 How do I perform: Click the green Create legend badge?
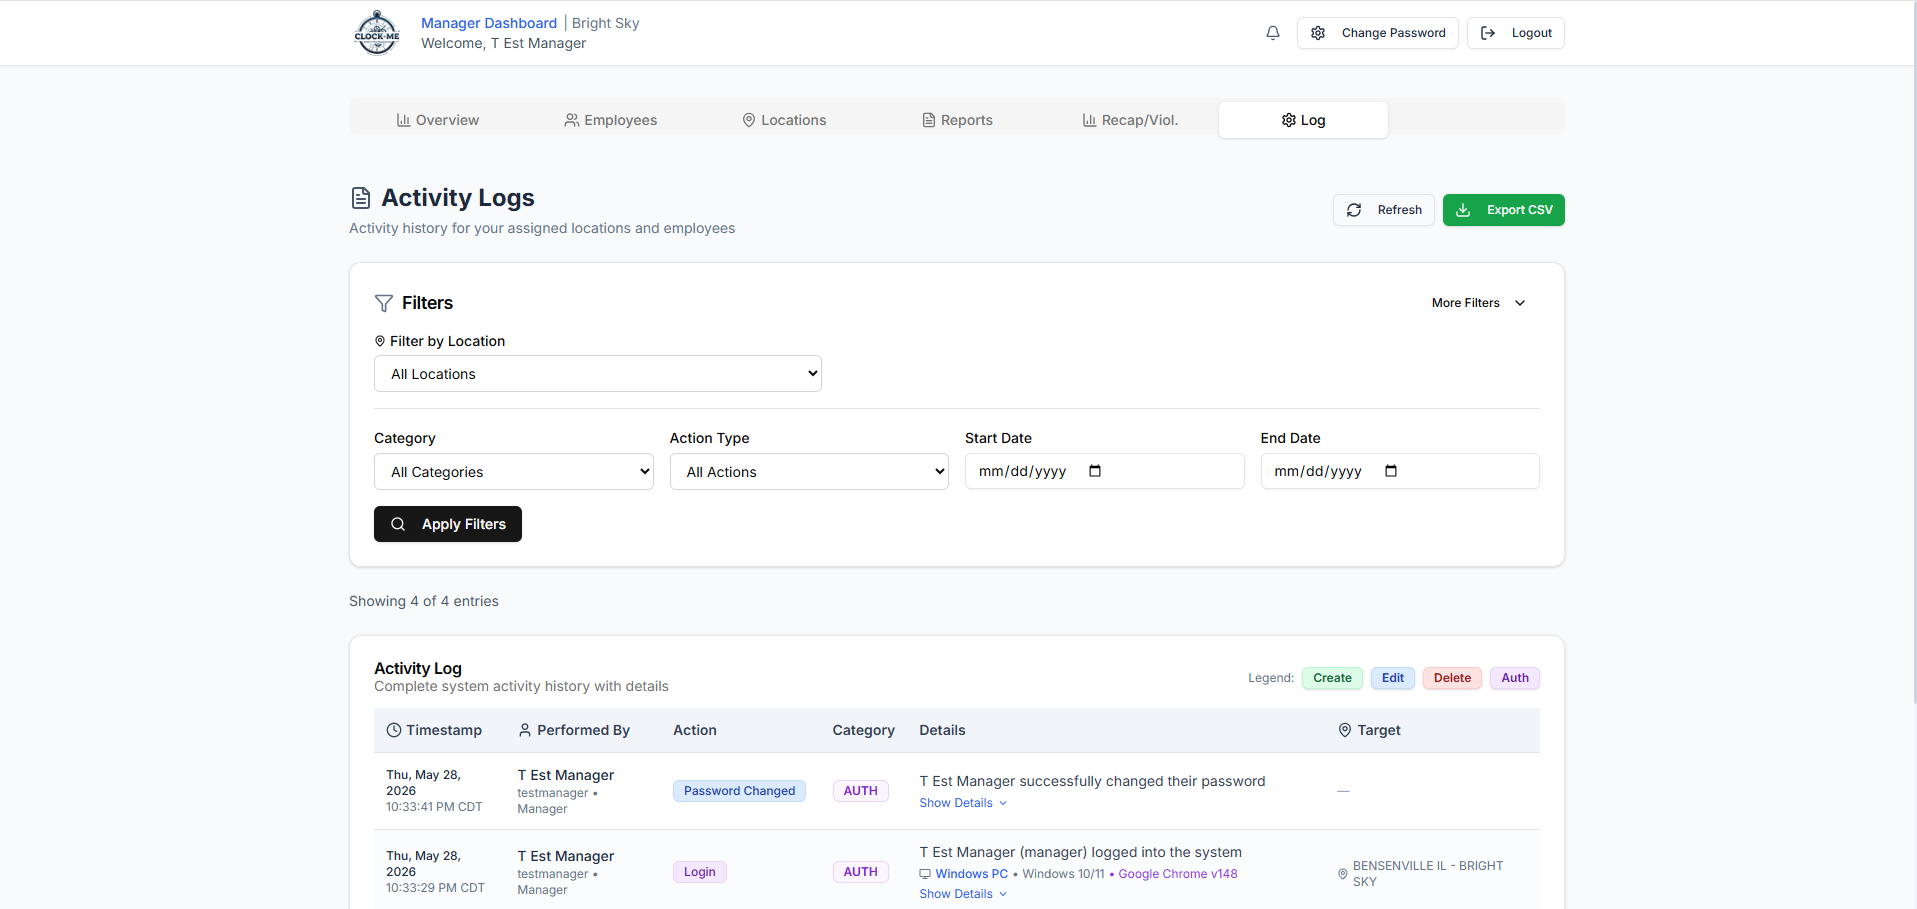tap(1332, 678)
